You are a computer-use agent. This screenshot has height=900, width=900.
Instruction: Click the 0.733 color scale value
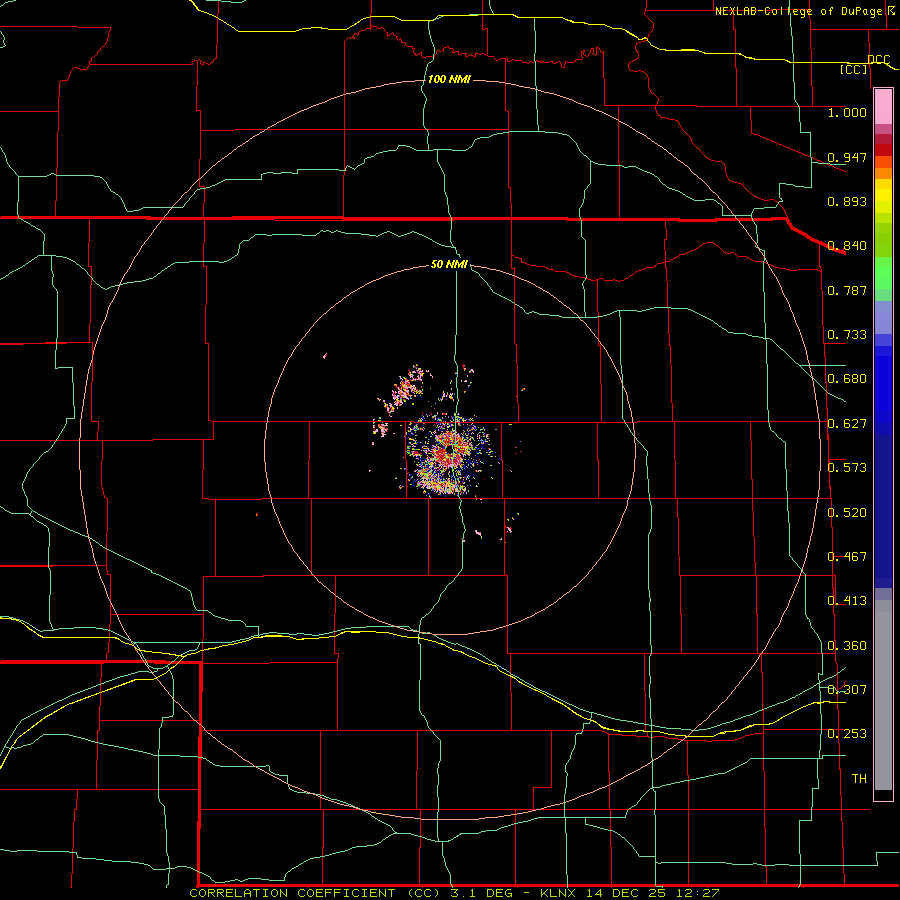(x=847, y=335)
